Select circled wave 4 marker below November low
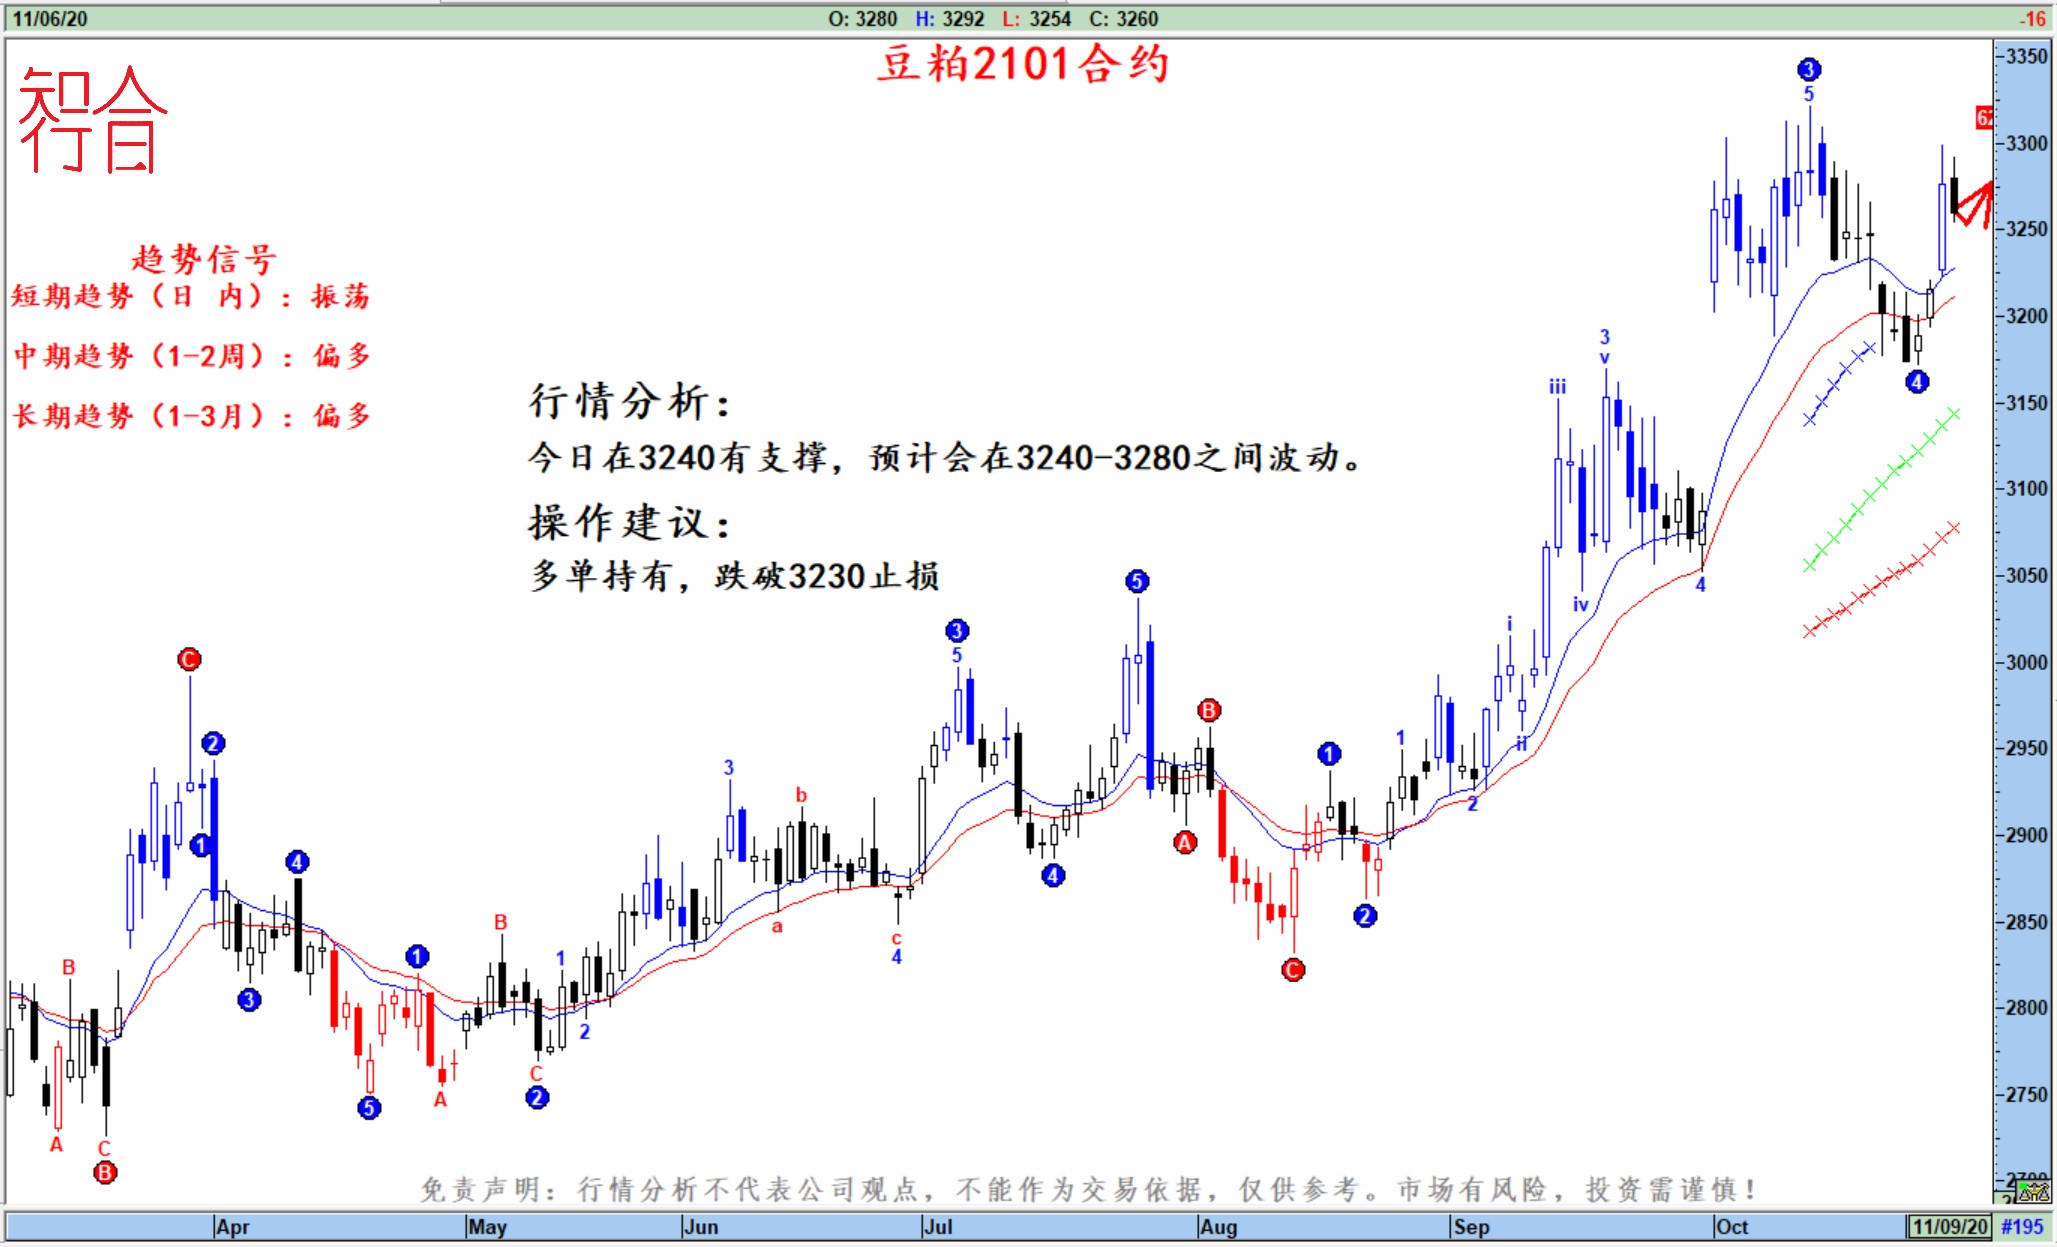The width and height of the screenshot is (2057, 1247). (1916, 381)
